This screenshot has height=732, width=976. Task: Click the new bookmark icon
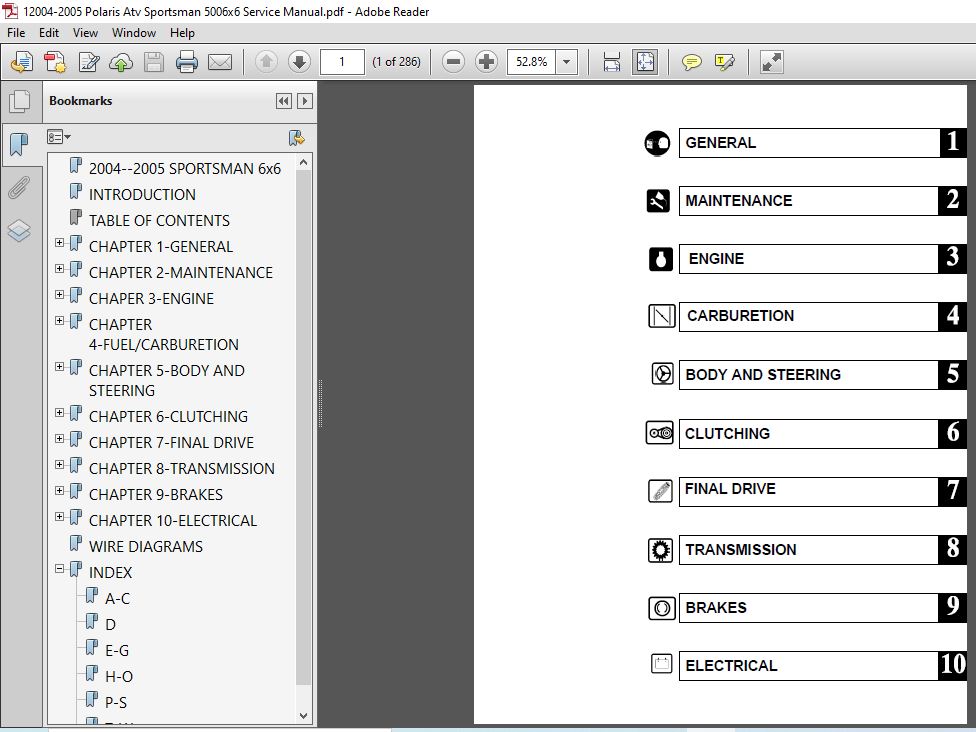coord(297,138)
